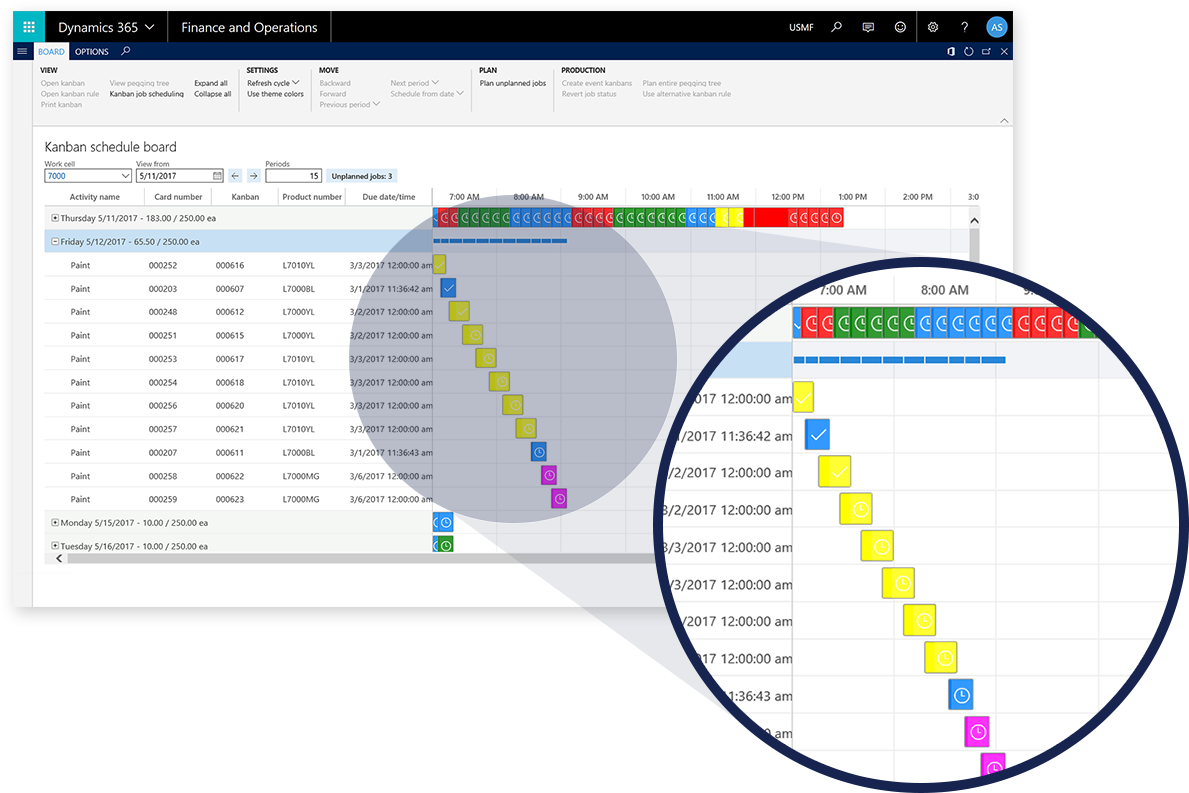Click the open in new window icon
1189x793 pixels.
click(x=987, y=52)
